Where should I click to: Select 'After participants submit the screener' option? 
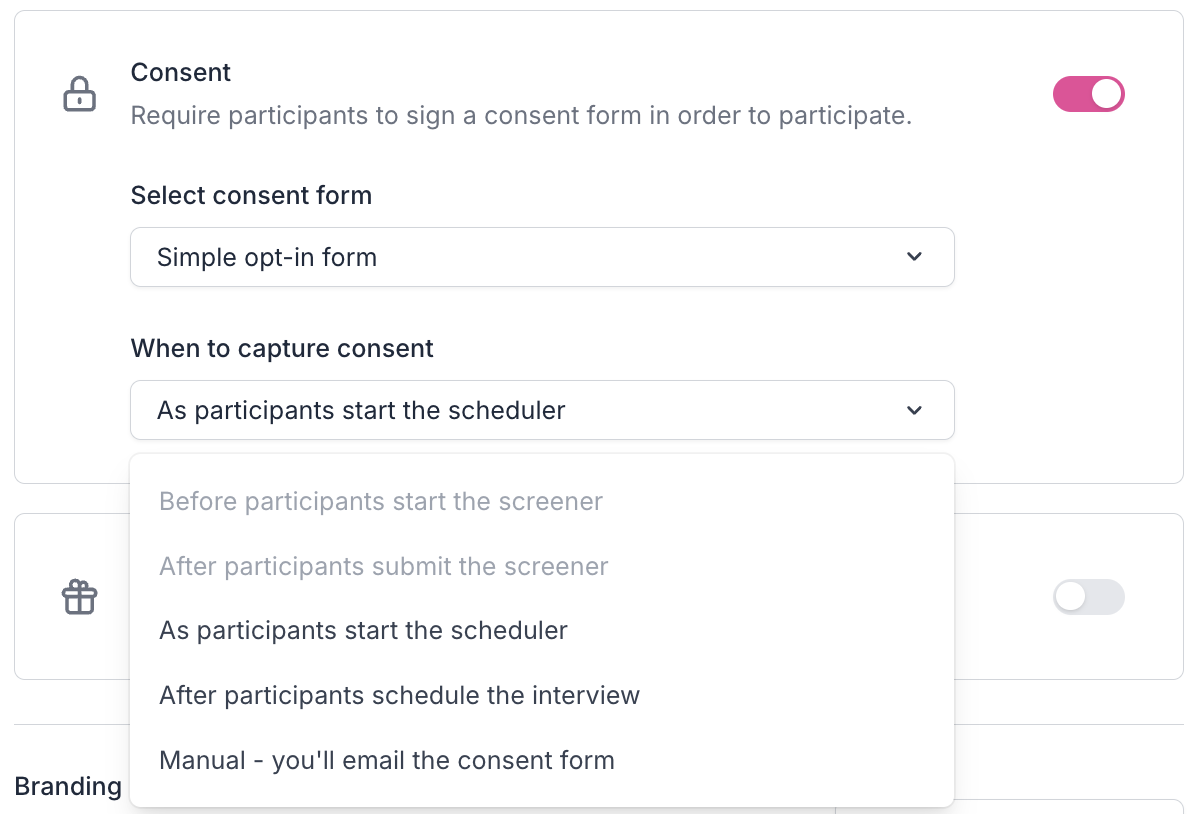[384, 566]
